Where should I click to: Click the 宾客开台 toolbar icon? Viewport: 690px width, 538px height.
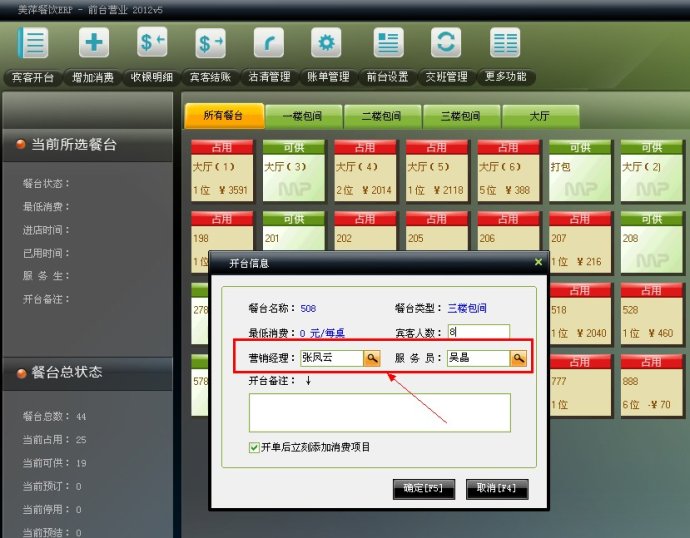(x=33, y=44)
